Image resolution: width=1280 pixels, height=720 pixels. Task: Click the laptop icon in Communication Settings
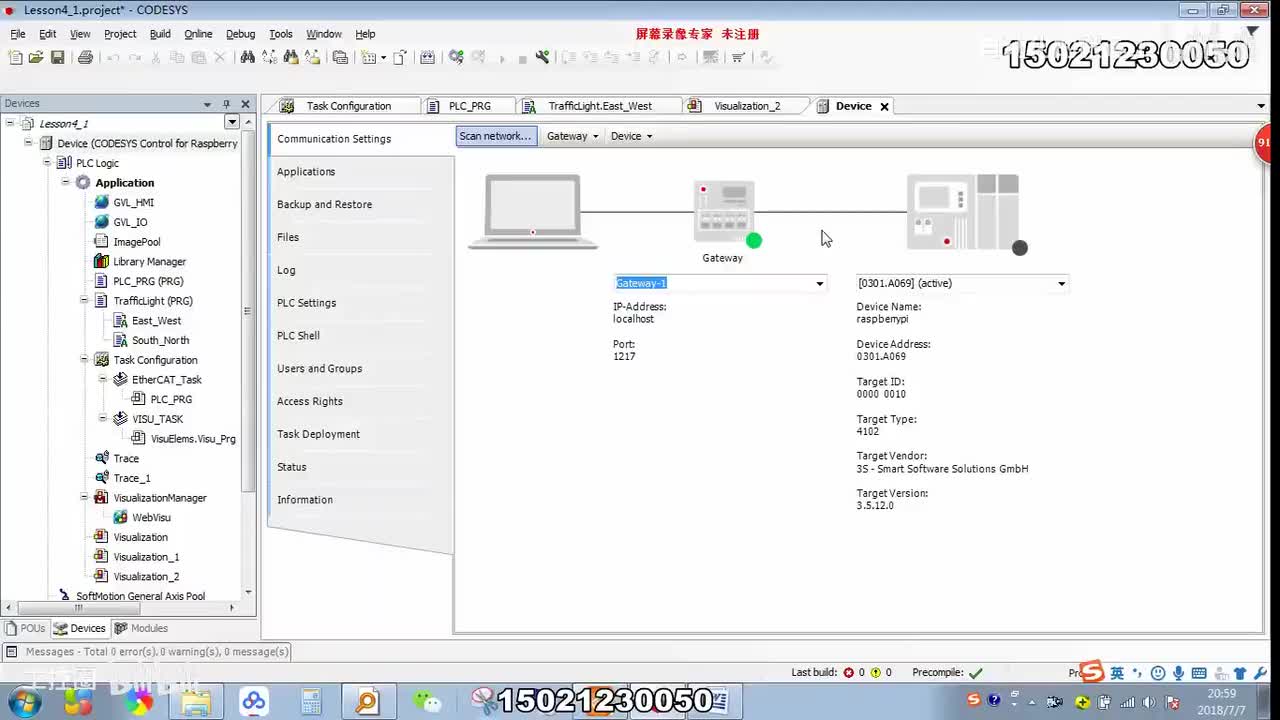click(532, 212)
